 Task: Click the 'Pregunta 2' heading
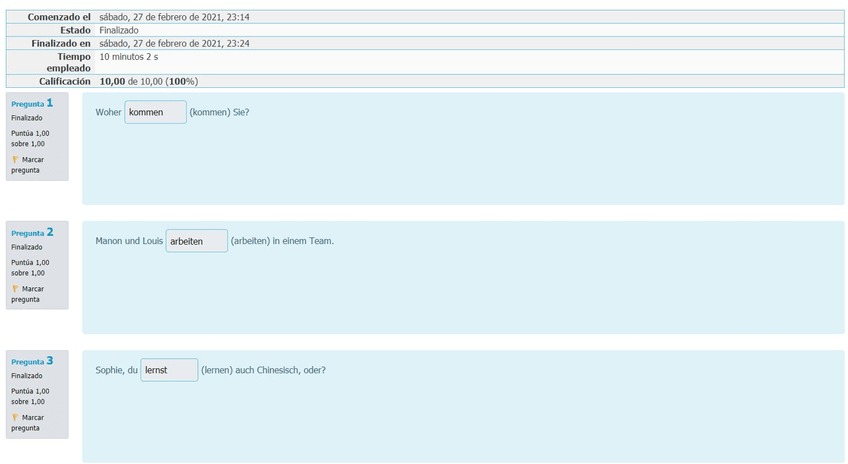click(32, 232)
